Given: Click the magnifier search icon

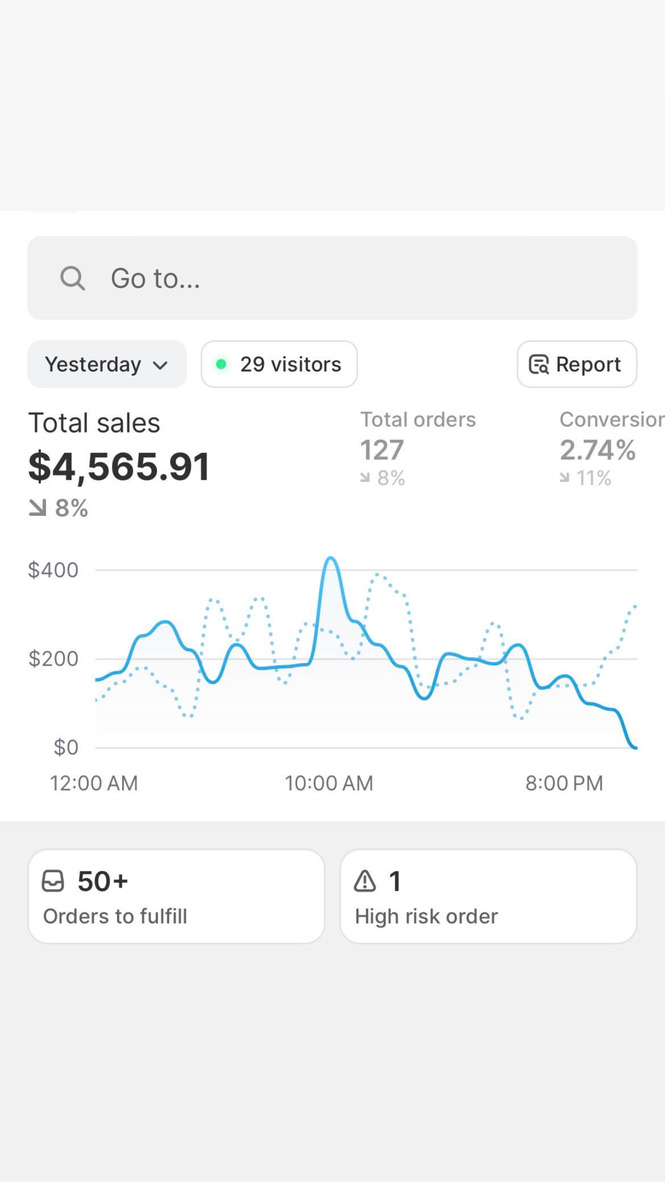Looking at the screenshot, I should 72,278.
